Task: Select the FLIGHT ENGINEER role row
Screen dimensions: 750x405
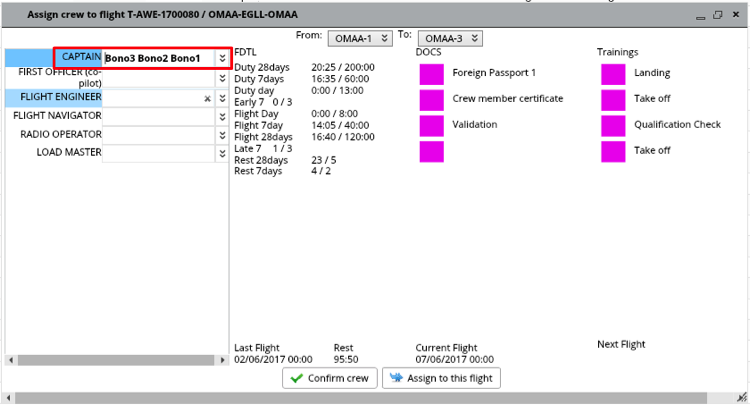Action: 54,98
